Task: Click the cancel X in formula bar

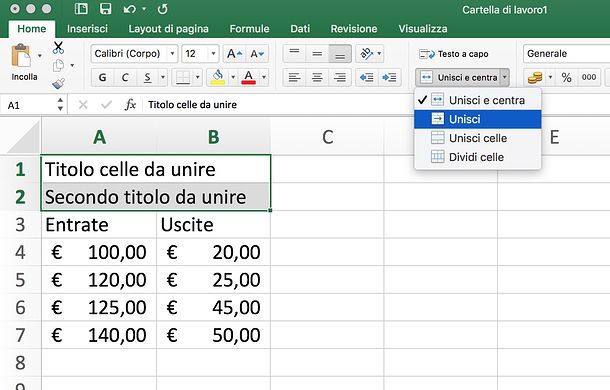Action: click(x=83, y=105)
